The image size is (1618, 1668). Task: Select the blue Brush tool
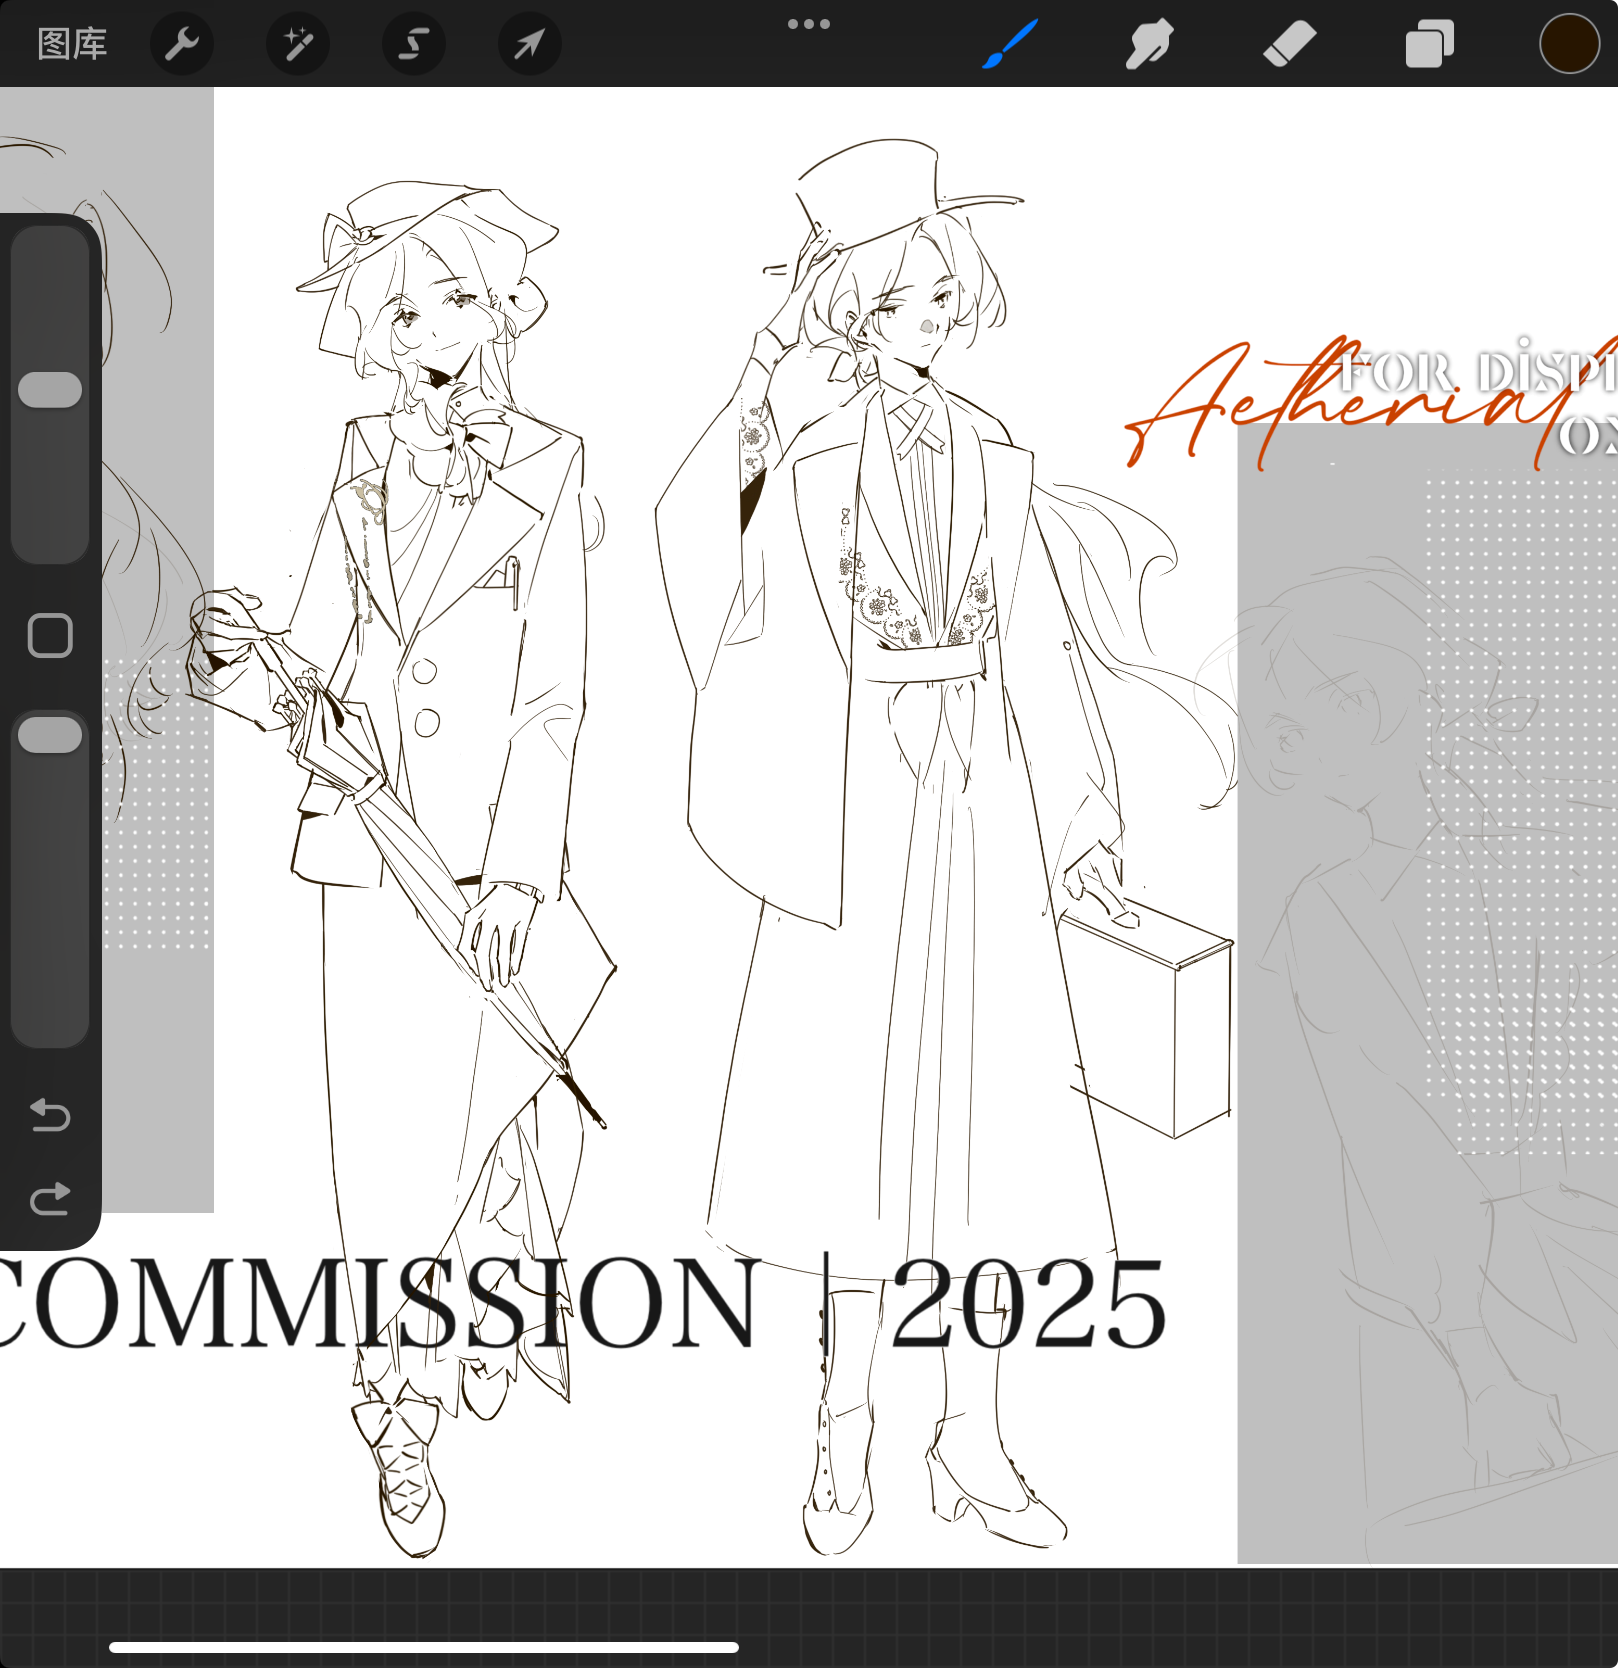[1009, 44]
